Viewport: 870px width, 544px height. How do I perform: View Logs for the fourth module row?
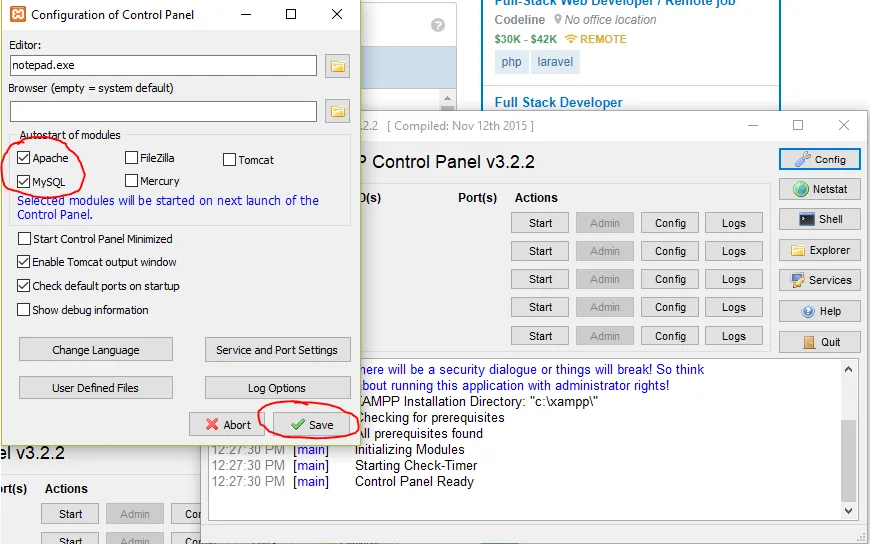734,307
